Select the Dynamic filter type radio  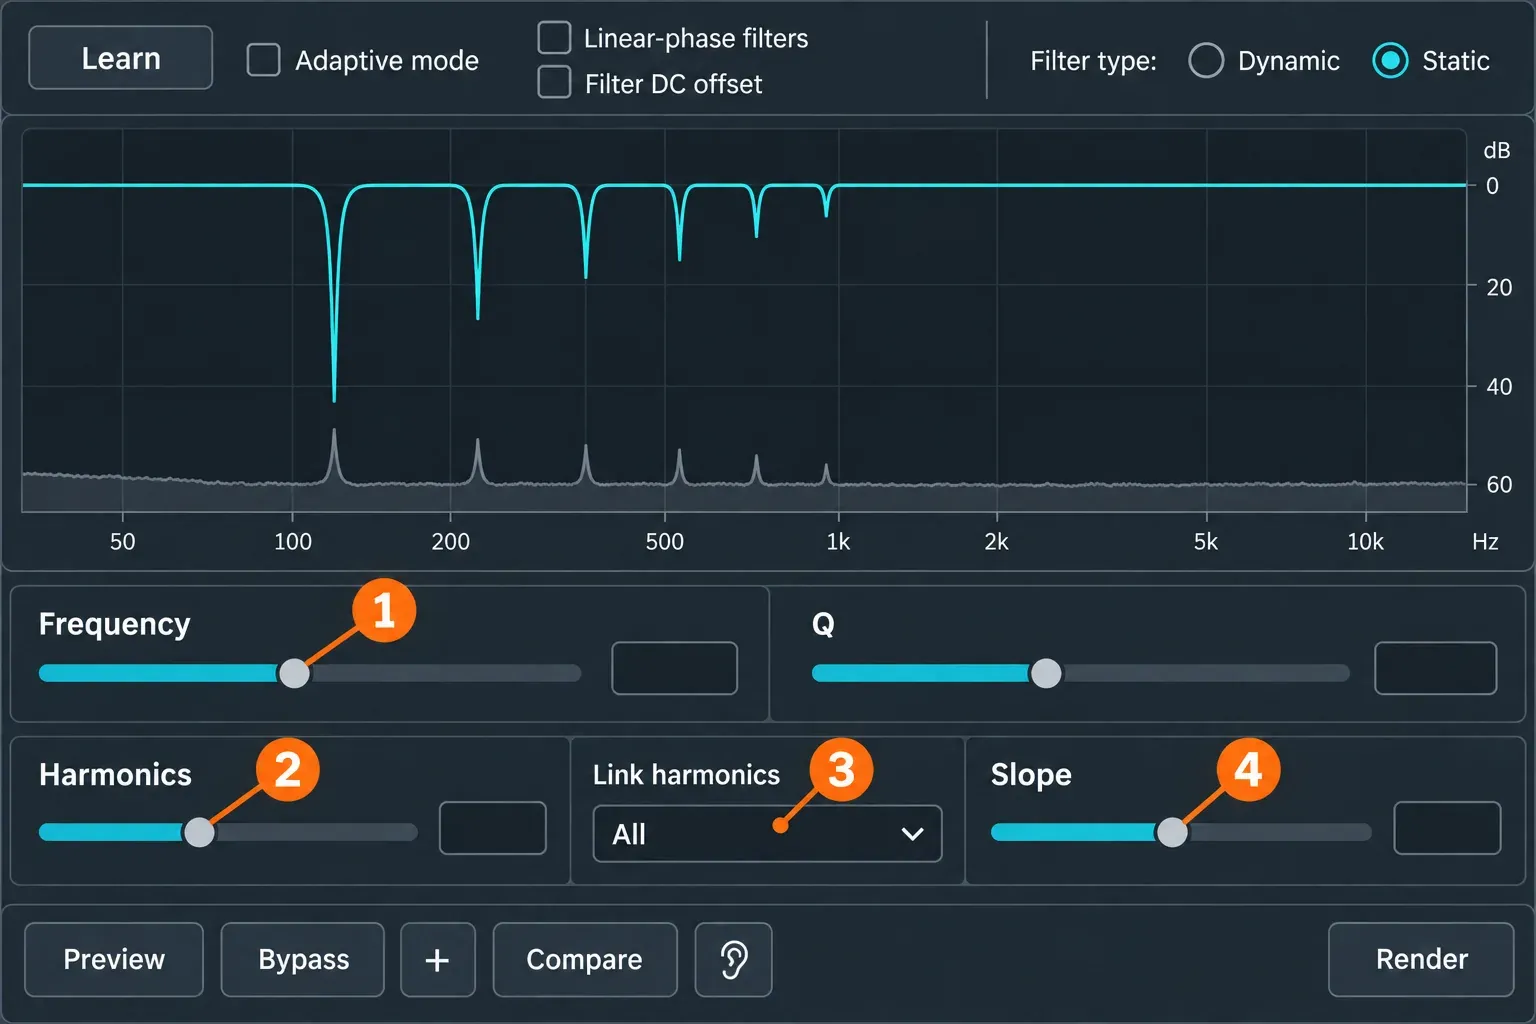pos(1205,60)
